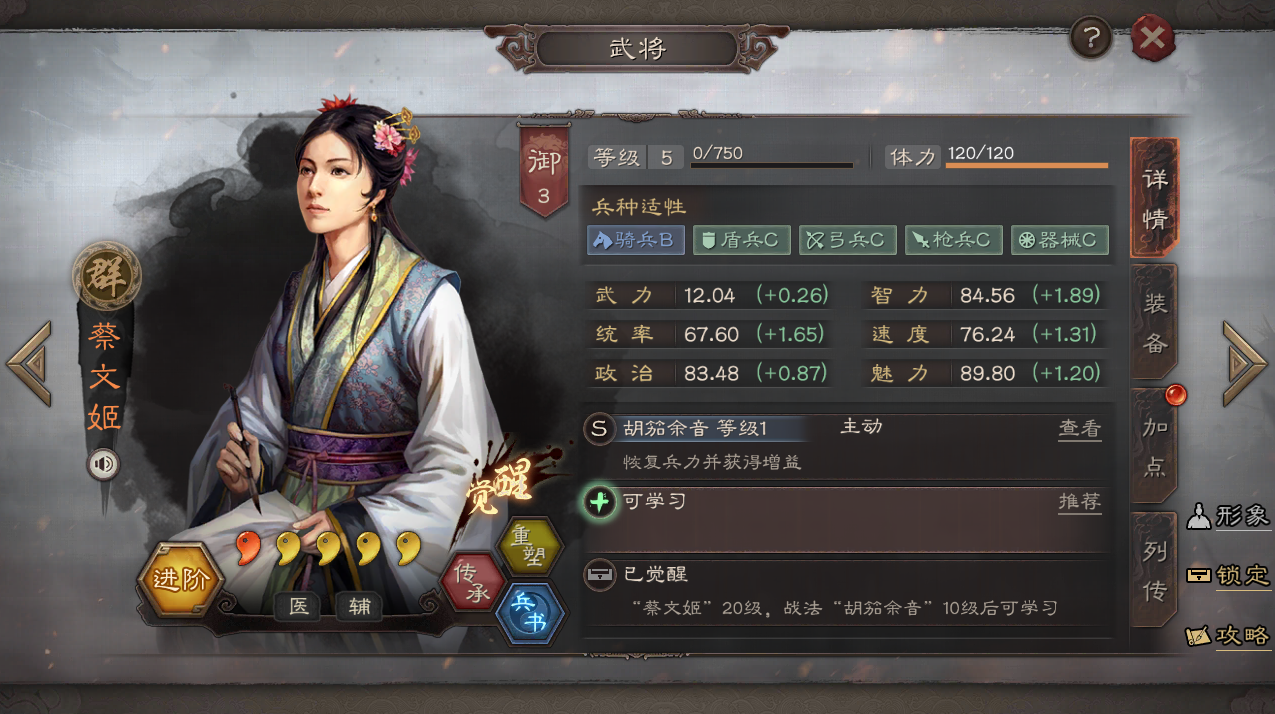Click the green plus skill slot icon
Image resolution: width=1275 pixels, height=714 pixels.
[600, 502]
